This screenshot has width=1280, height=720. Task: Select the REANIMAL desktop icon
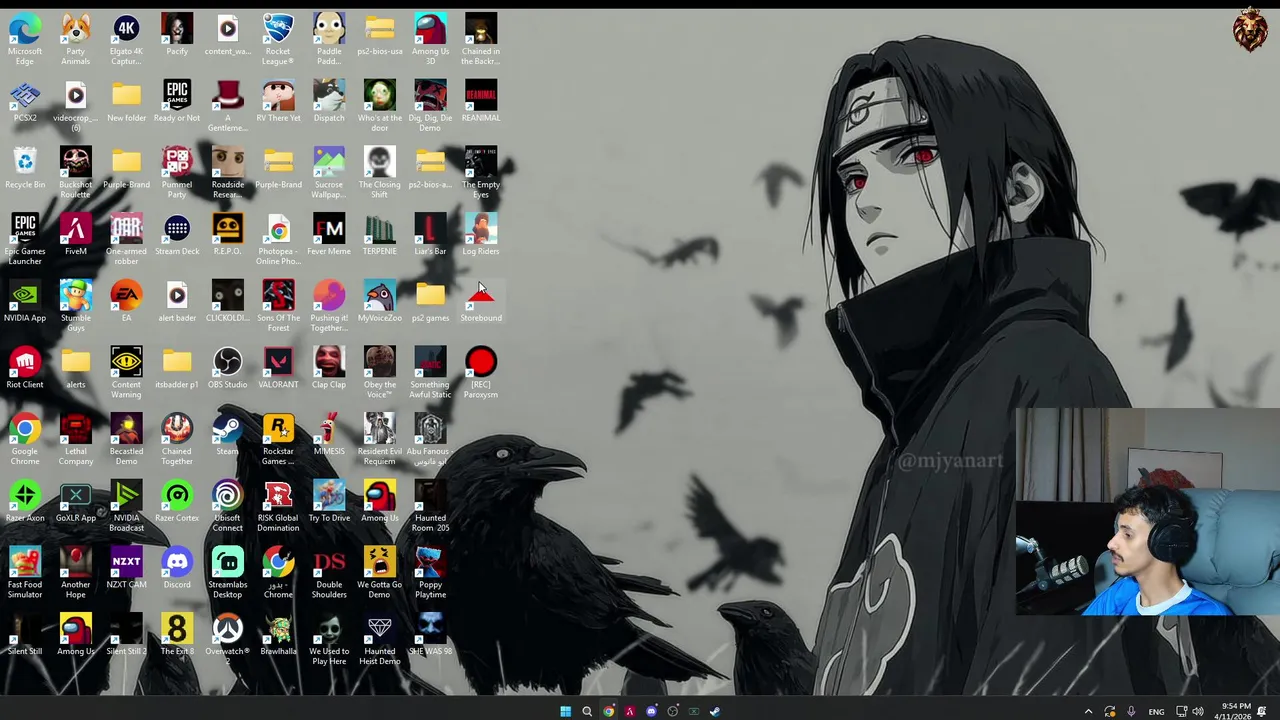point(481,102)
